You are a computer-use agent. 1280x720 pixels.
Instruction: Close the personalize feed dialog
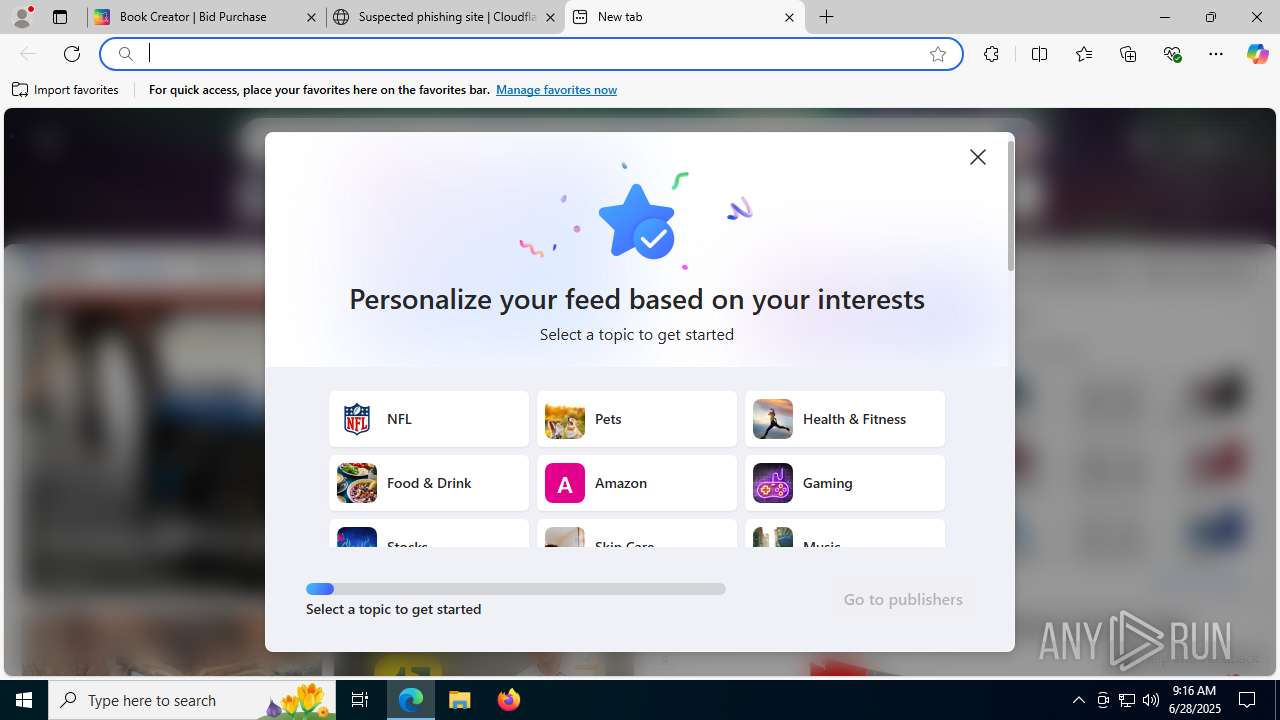tap(978, 157)
